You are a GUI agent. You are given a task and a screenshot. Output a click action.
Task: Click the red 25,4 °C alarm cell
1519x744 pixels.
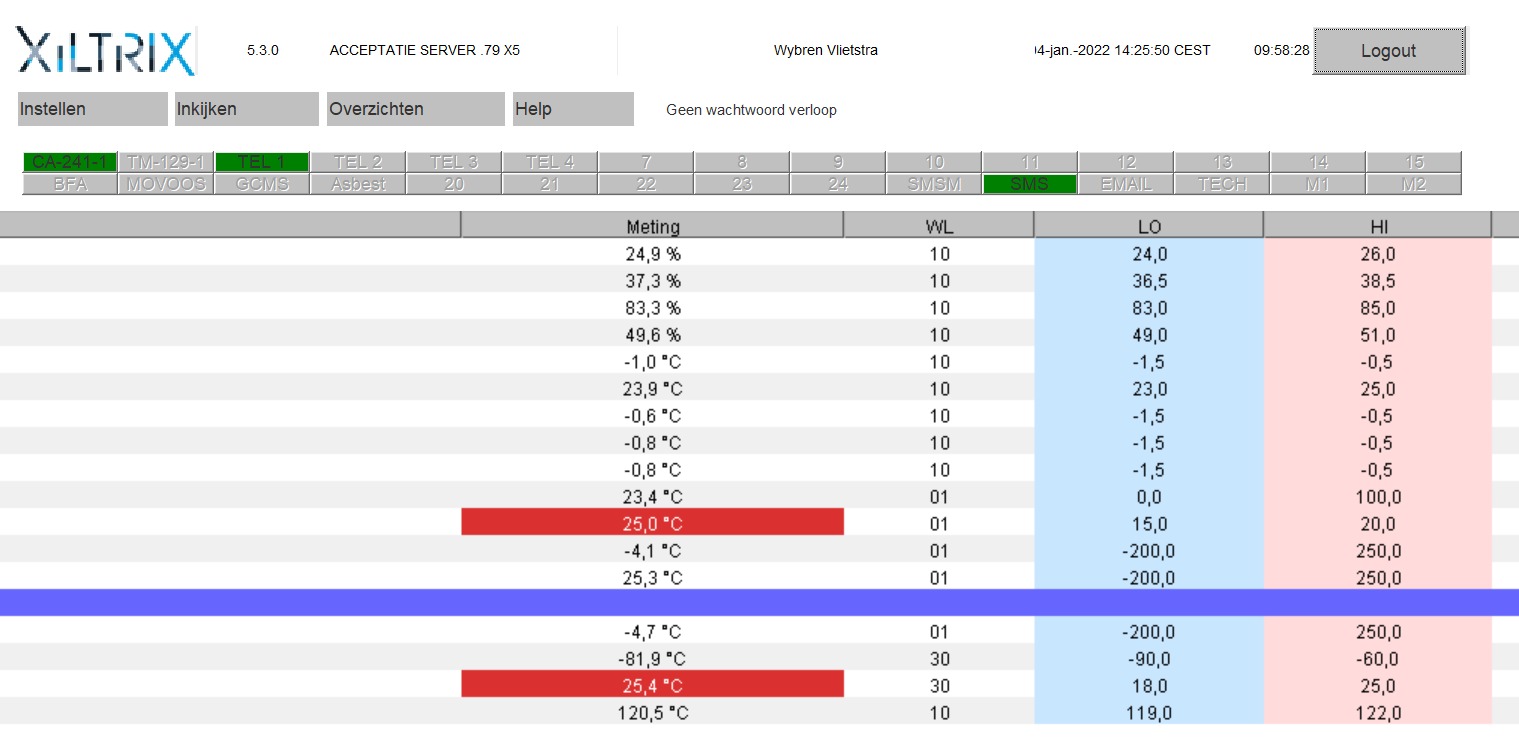point(652,684)
